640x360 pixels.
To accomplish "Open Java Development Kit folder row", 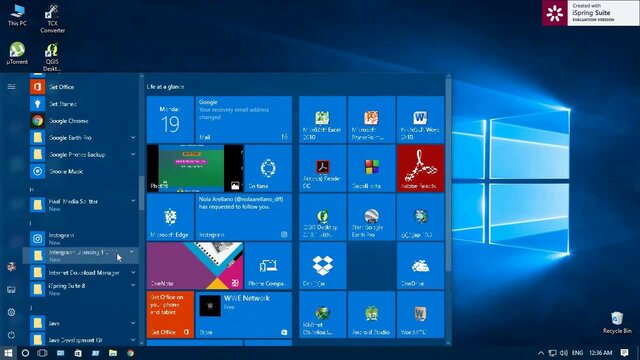I will pyautogui.click(x=84, y=340).
